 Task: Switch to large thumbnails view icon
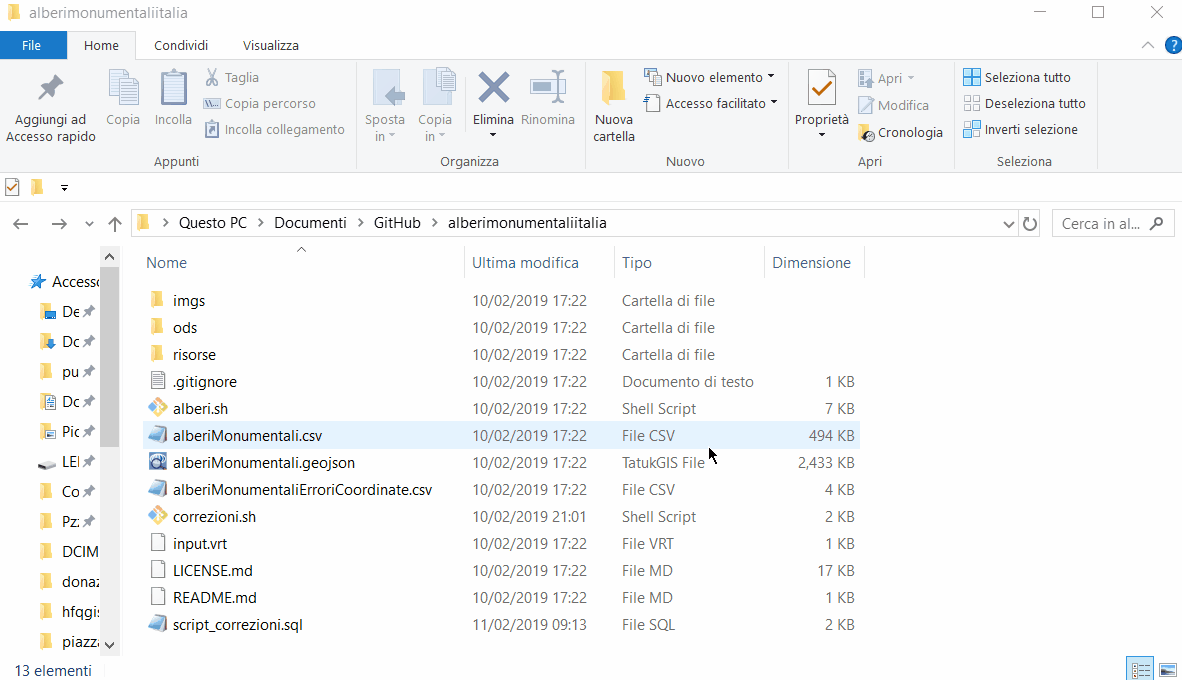pyautogui.click(x=1166, y=670)
